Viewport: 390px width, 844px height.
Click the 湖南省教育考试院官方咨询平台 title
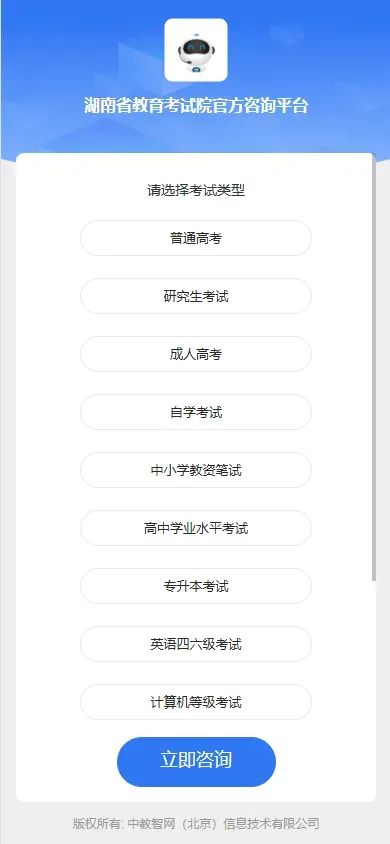pyautogui.click(x=196, y=106)
